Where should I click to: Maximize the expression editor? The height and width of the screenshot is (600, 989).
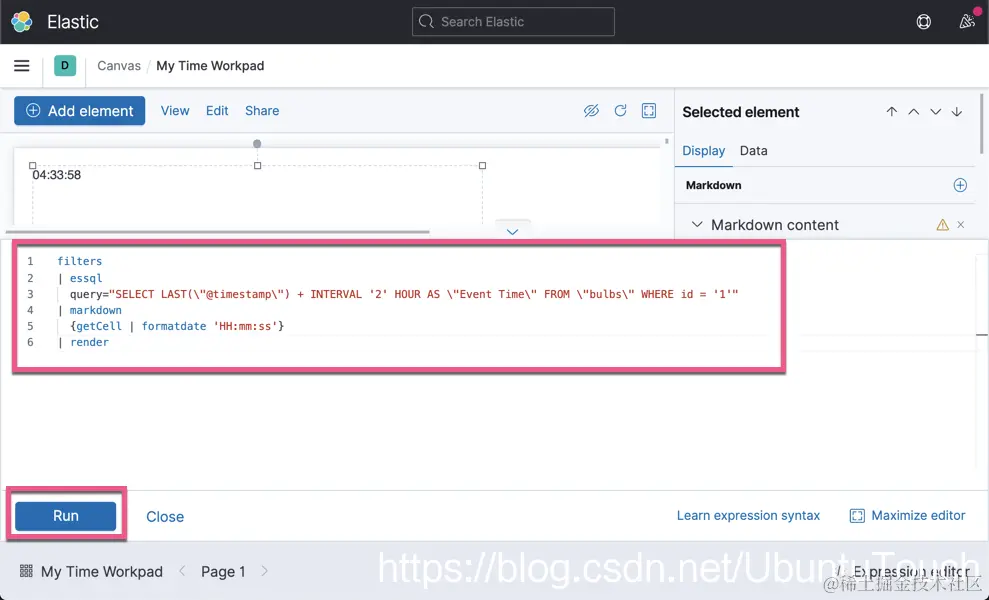pos(908,515)
